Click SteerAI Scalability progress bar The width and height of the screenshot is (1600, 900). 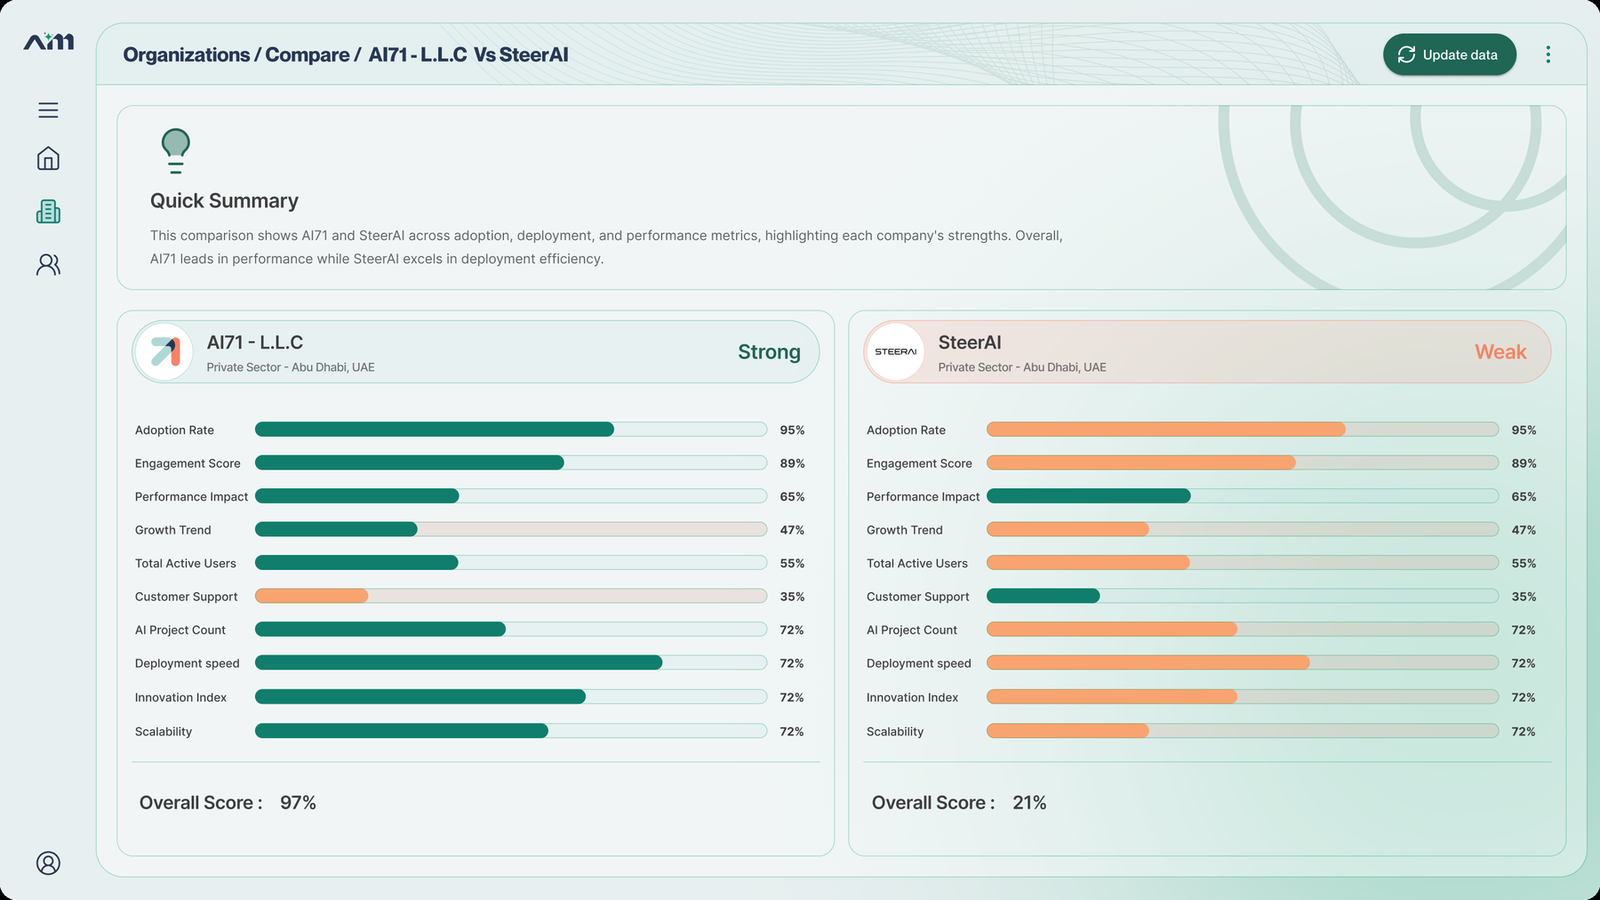pos(1242,731)
